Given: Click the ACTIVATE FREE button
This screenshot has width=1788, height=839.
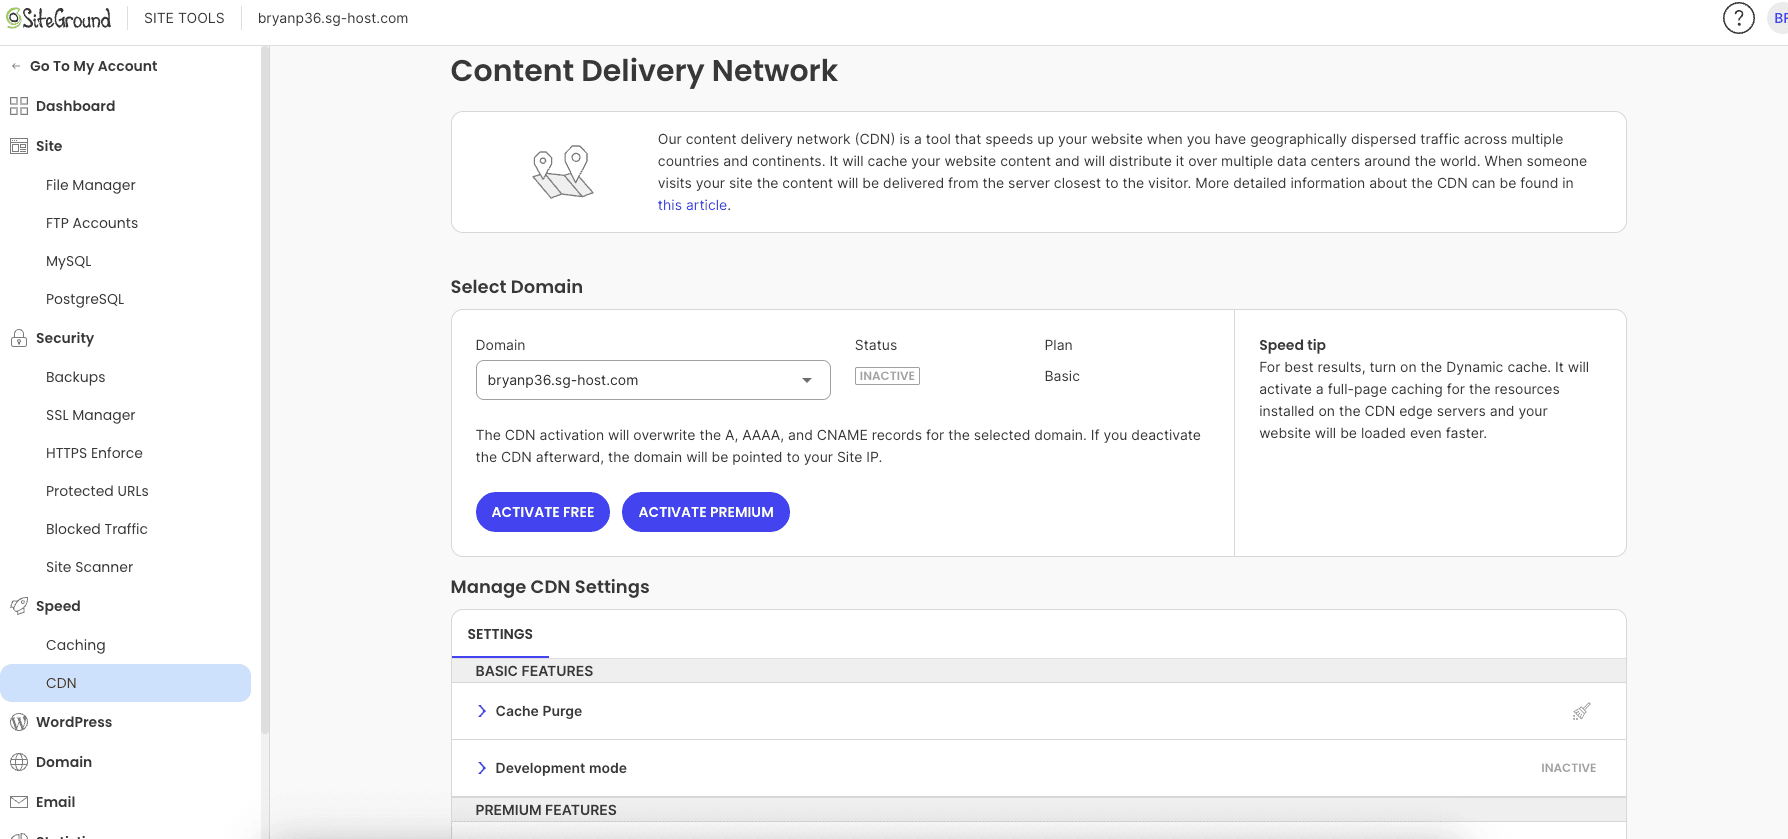Looking at the screenshot, I should tap(543, 512).
